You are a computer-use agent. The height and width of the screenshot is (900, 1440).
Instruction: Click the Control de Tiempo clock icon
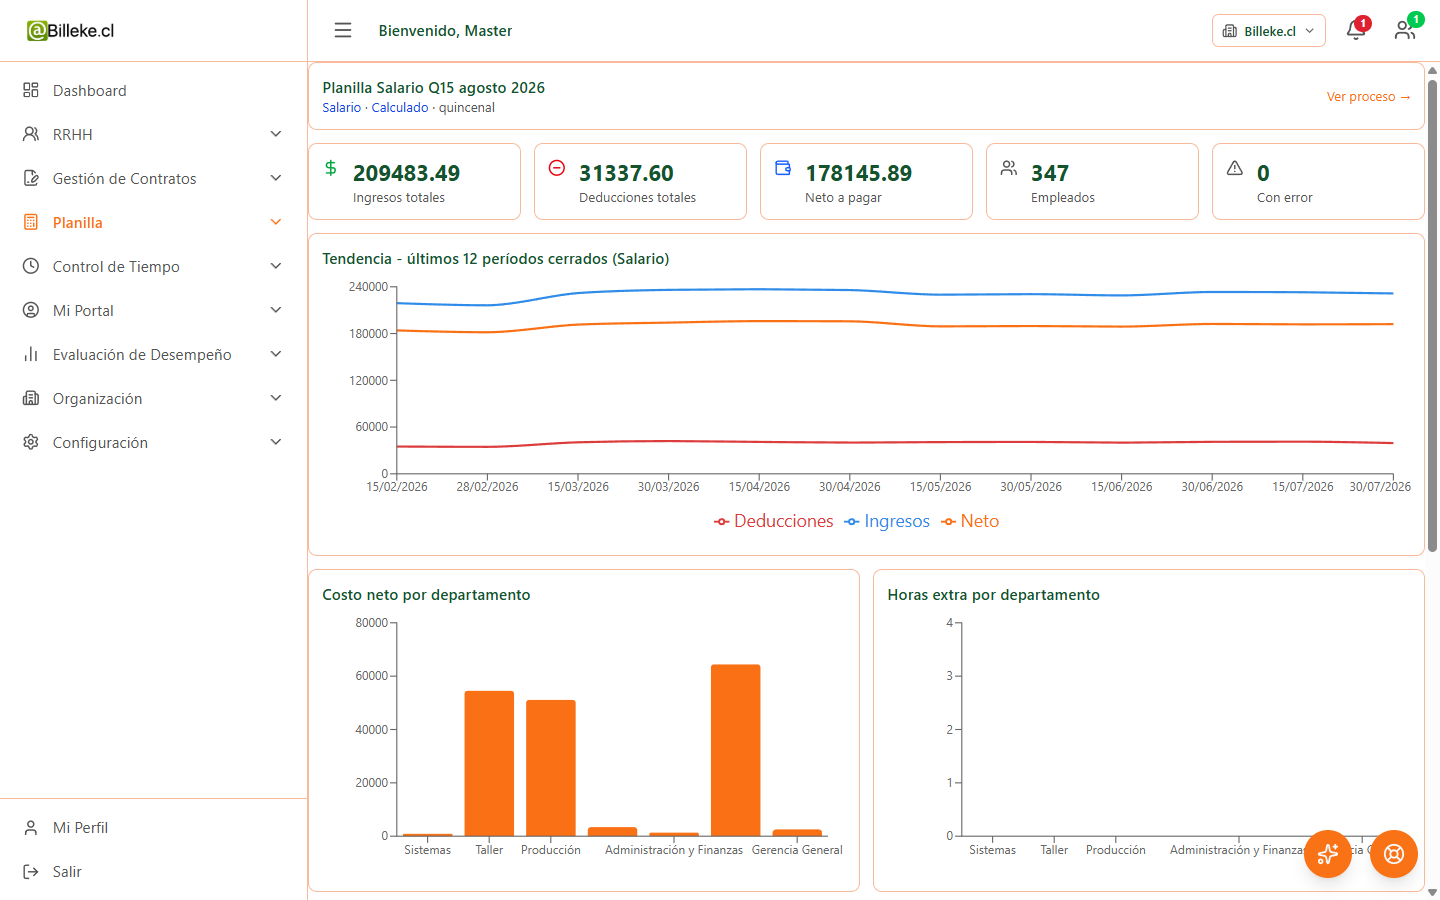tap(31, 266)
